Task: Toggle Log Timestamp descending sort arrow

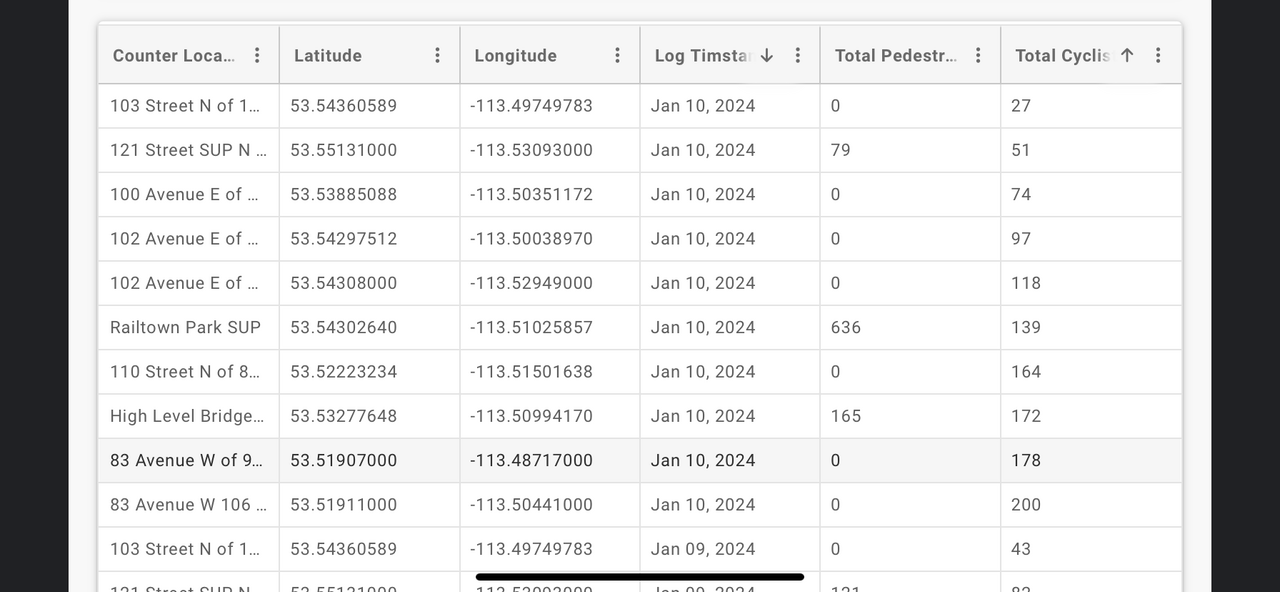Action: (x=767, y=55)
